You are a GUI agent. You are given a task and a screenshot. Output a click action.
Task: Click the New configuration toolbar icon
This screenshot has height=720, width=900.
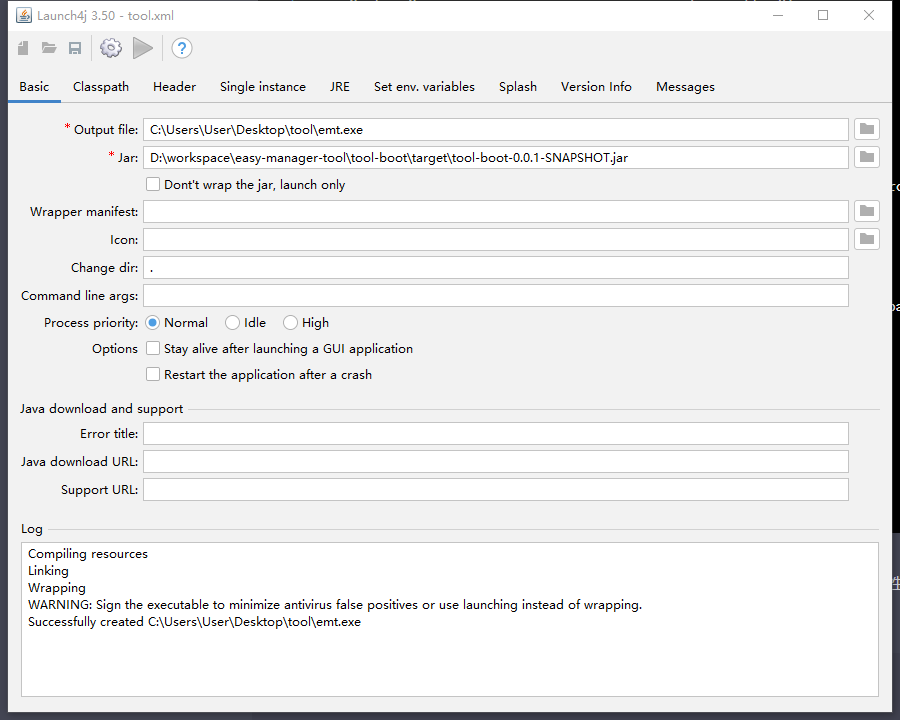coord(23,48)
